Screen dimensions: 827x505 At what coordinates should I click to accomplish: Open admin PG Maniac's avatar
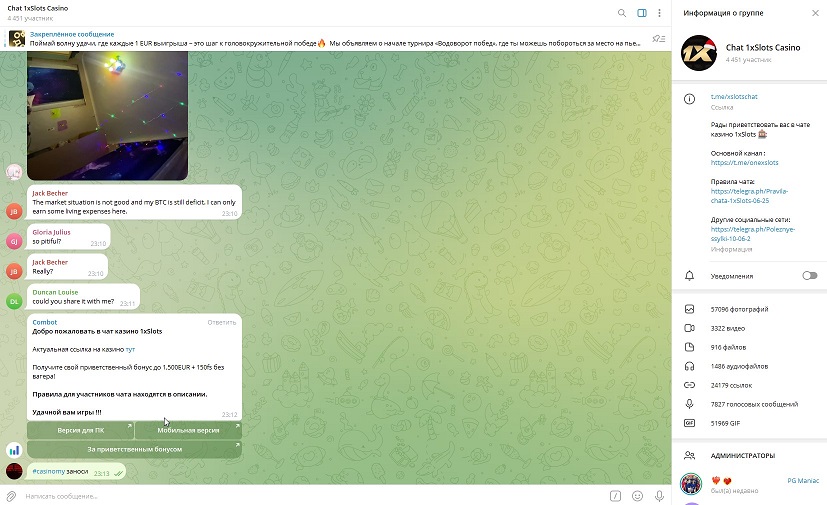pyautogui.click(x=691, y=484)
